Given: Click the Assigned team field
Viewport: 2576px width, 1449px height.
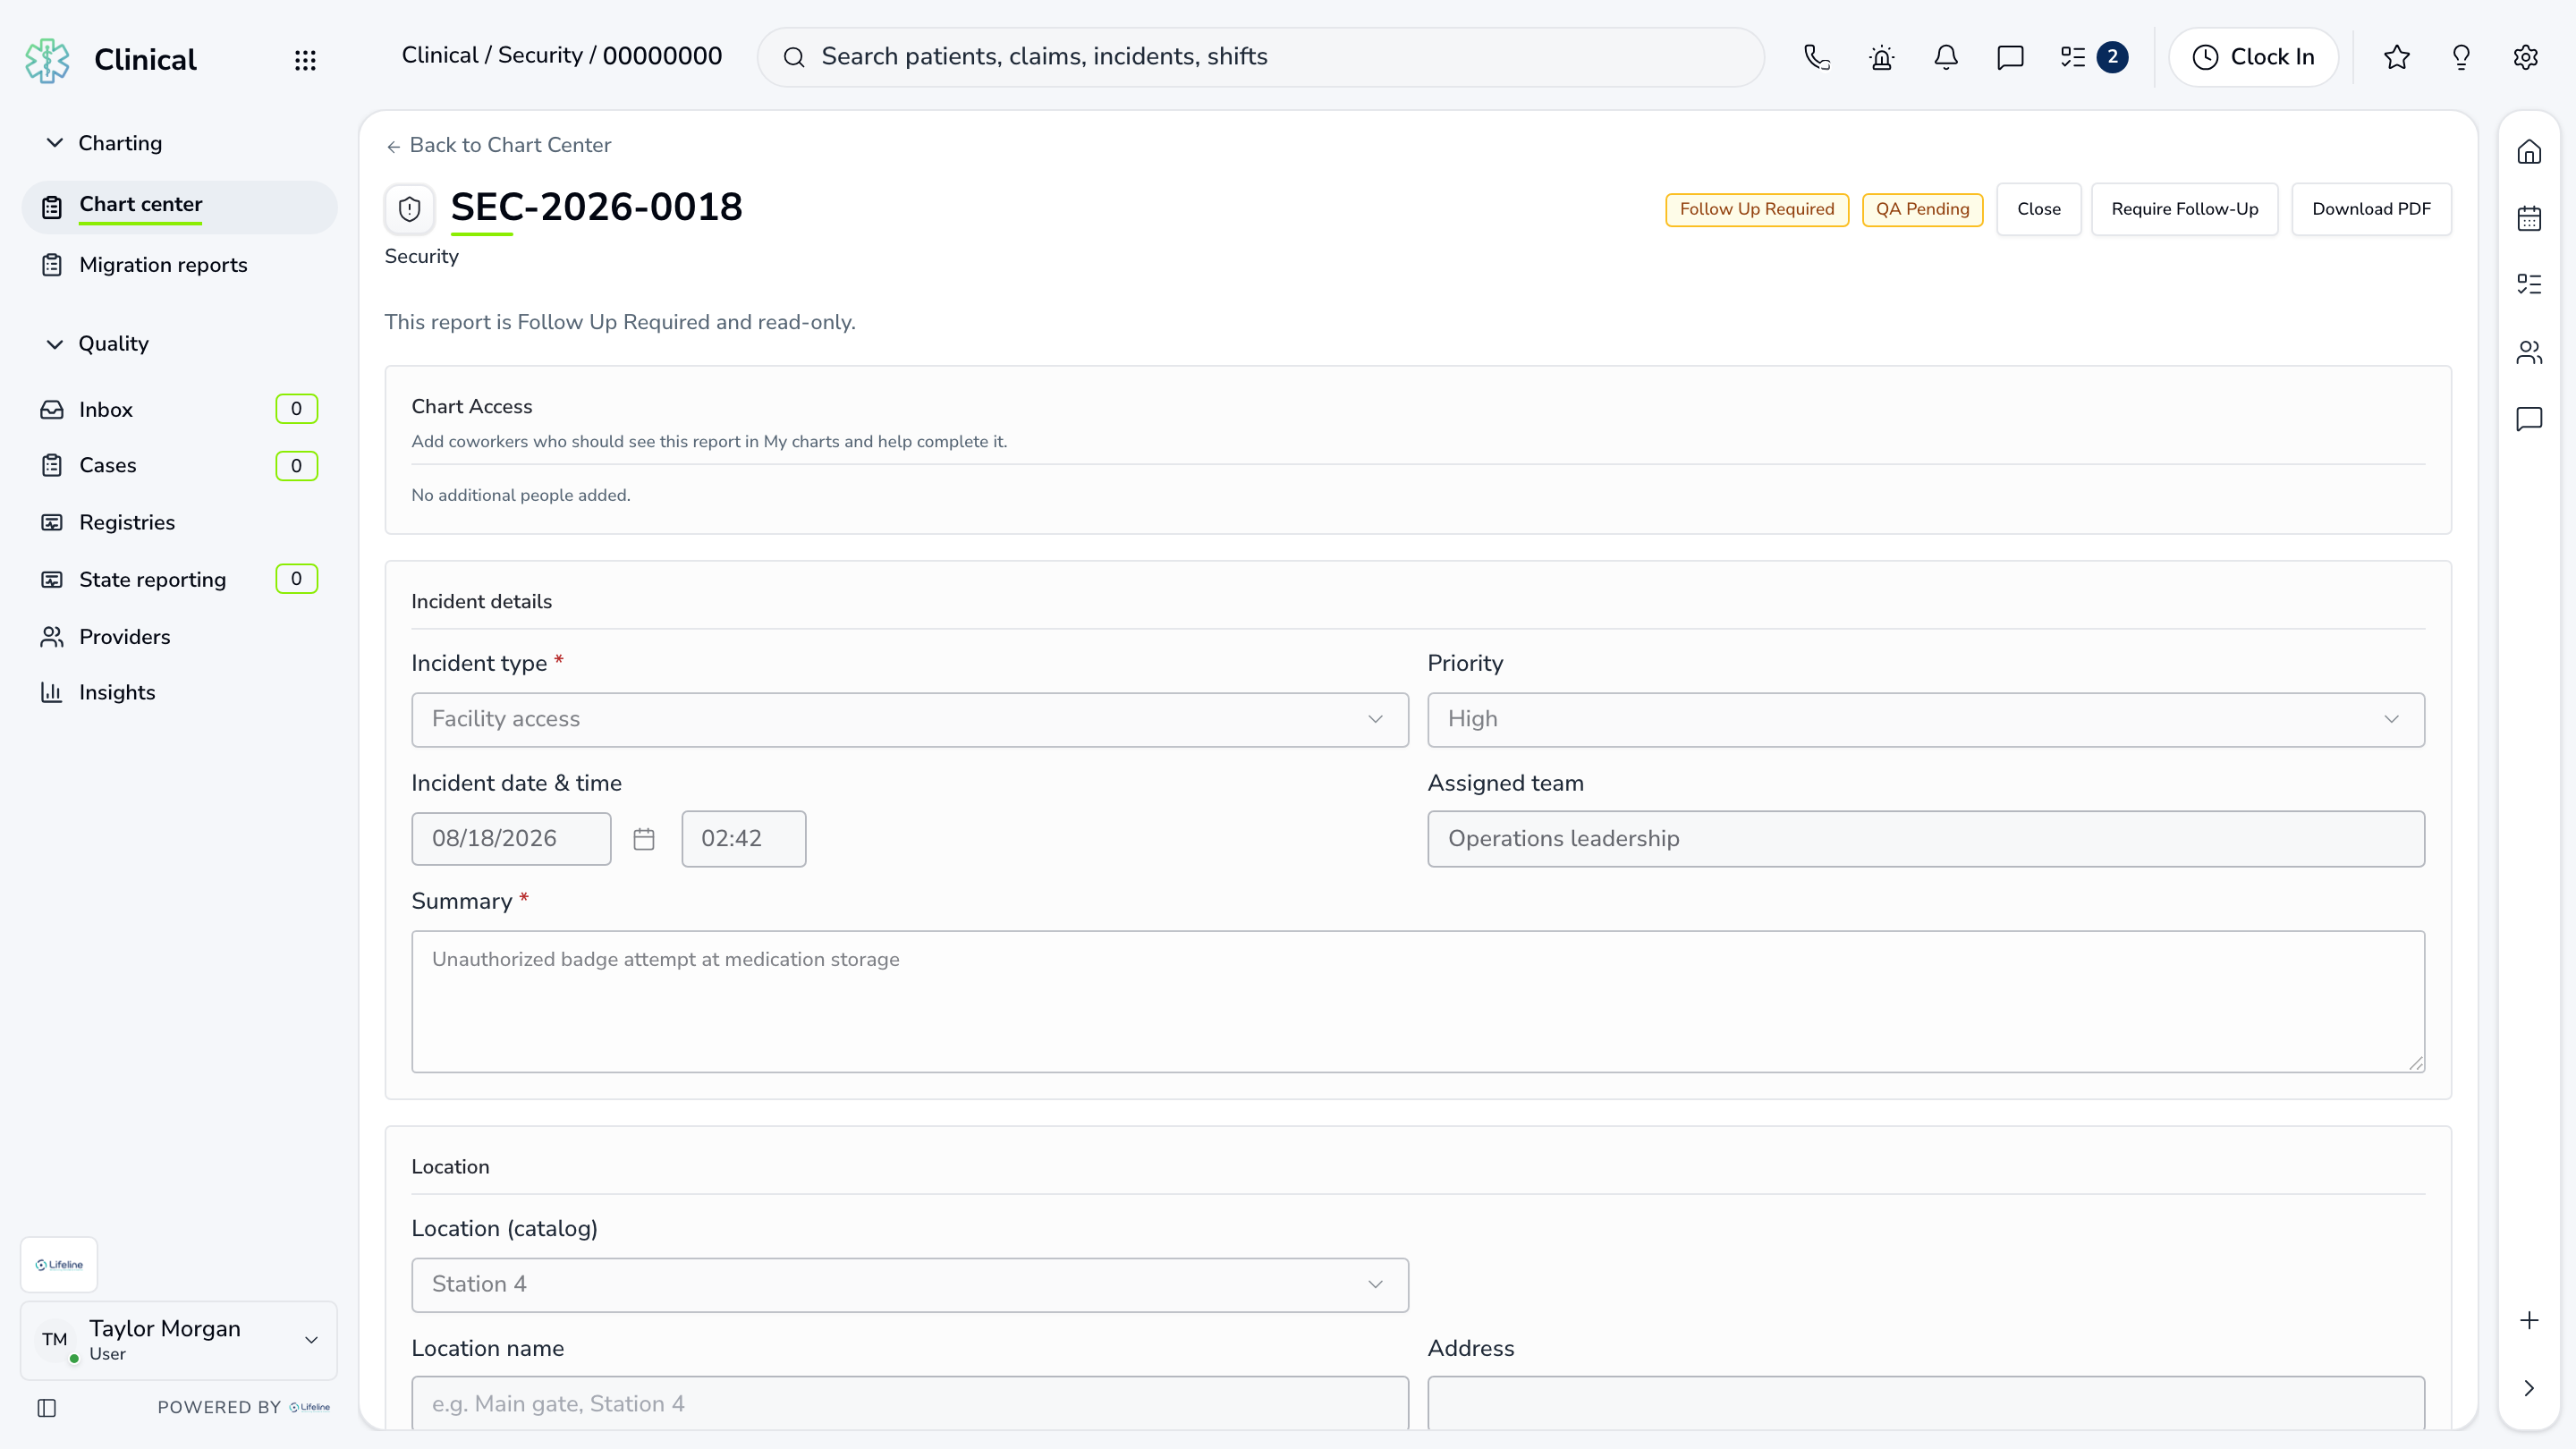Looking at the screenshot, I should pos(1926,838).
